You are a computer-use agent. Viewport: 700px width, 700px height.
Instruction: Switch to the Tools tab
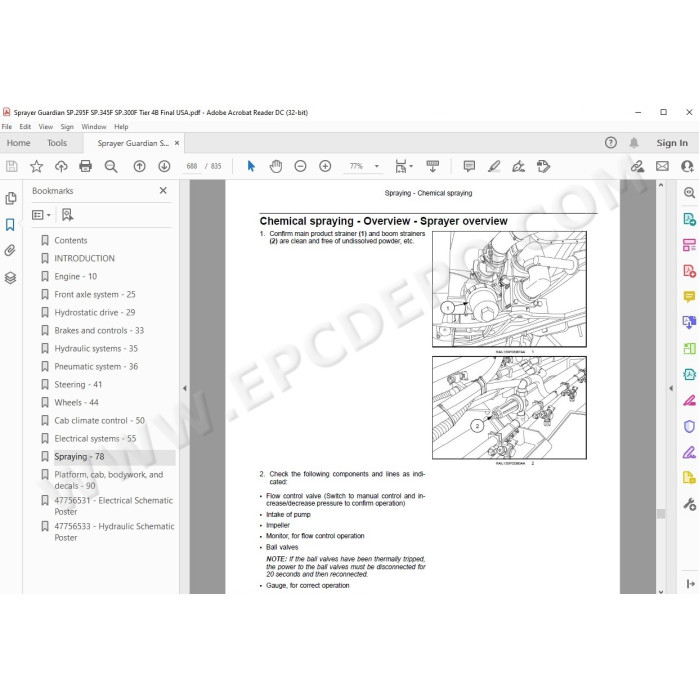(x=57, y=143)
